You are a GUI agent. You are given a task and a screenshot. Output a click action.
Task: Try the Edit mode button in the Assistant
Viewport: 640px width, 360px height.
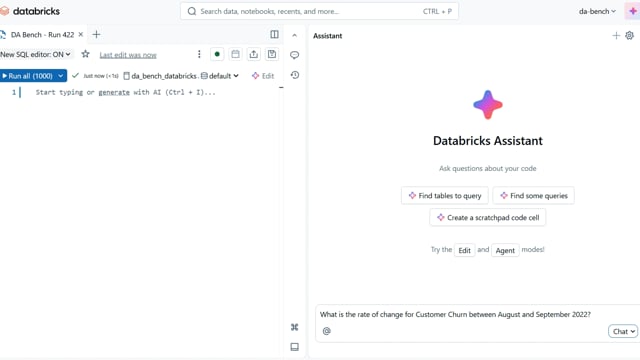(464, 250)
